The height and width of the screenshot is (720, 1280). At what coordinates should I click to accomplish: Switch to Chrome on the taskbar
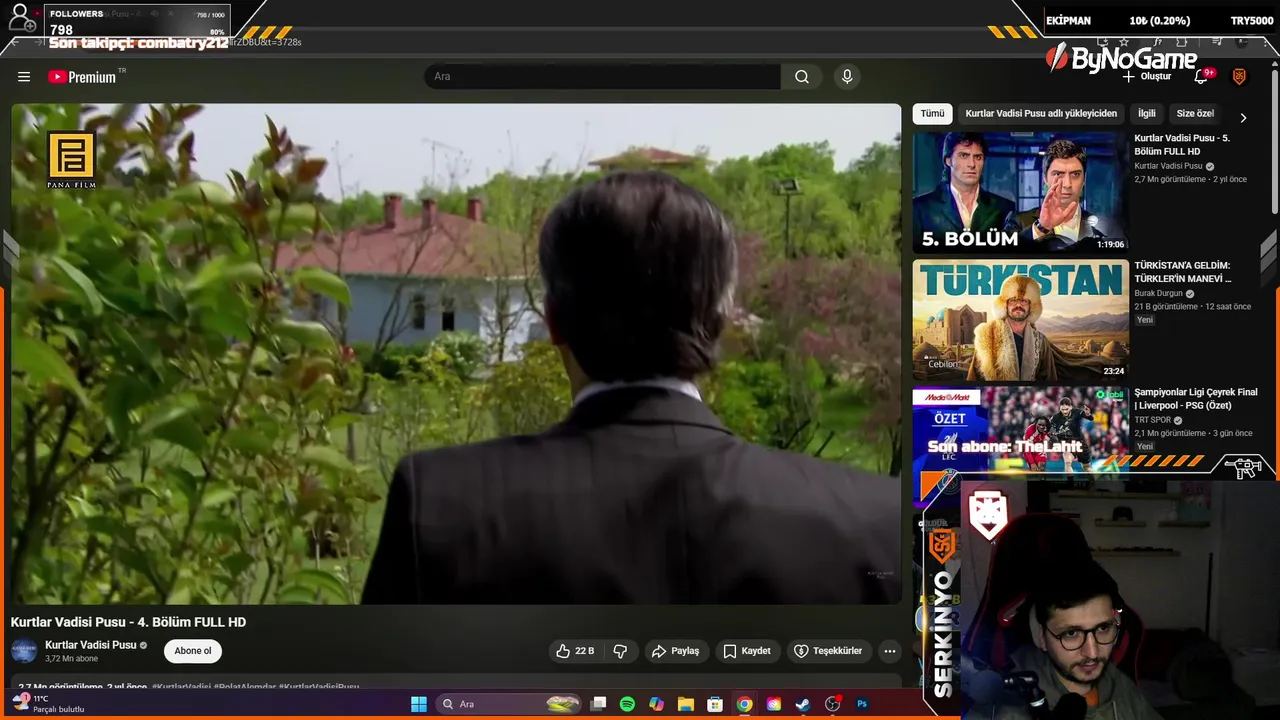(x=745, y=704)
